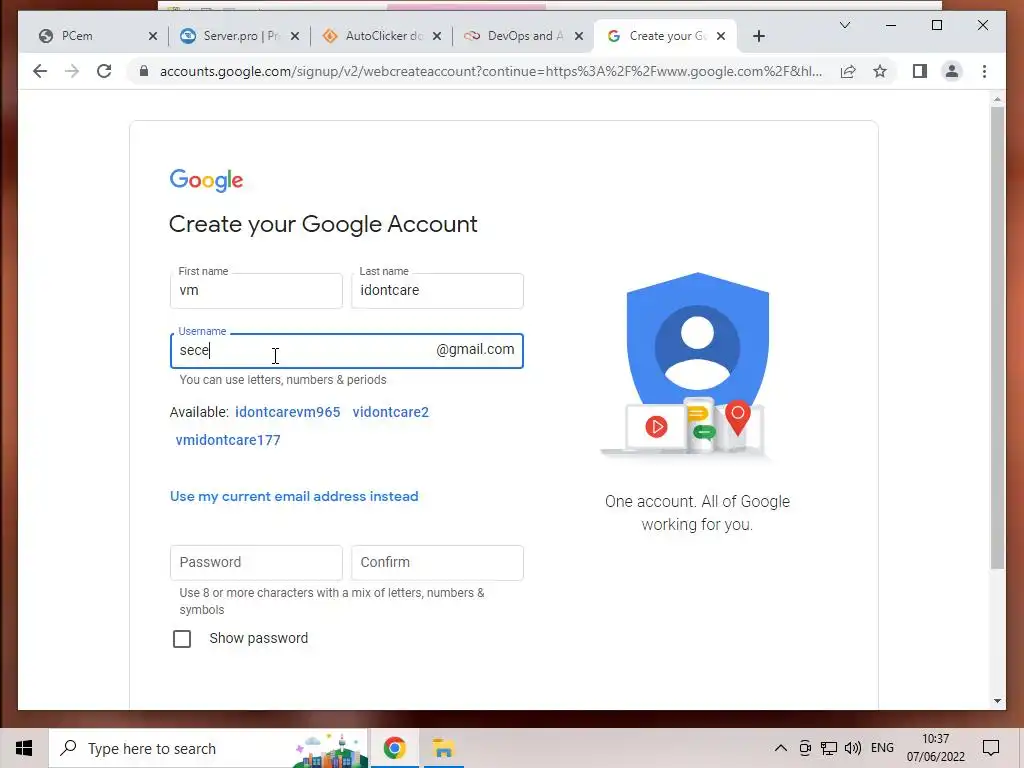The width and height of the screenshot is (1024, 768).
Task: Click the address bar URL
Action: (490, 71)
